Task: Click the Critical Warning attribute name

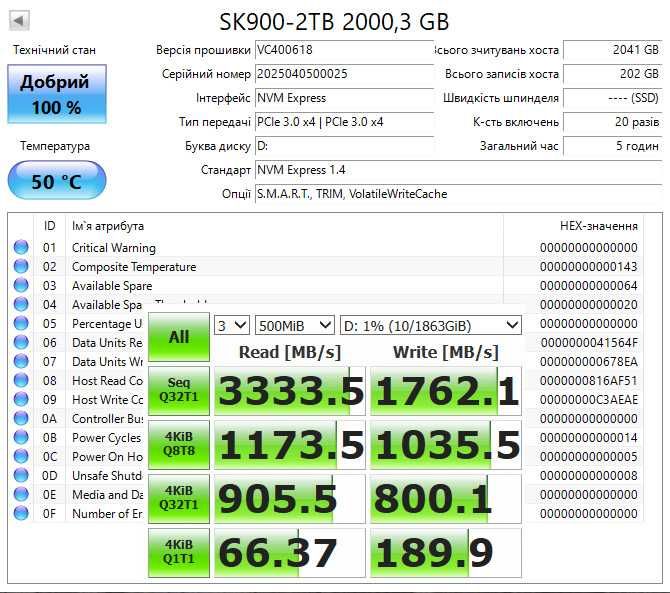Action: 114,248
